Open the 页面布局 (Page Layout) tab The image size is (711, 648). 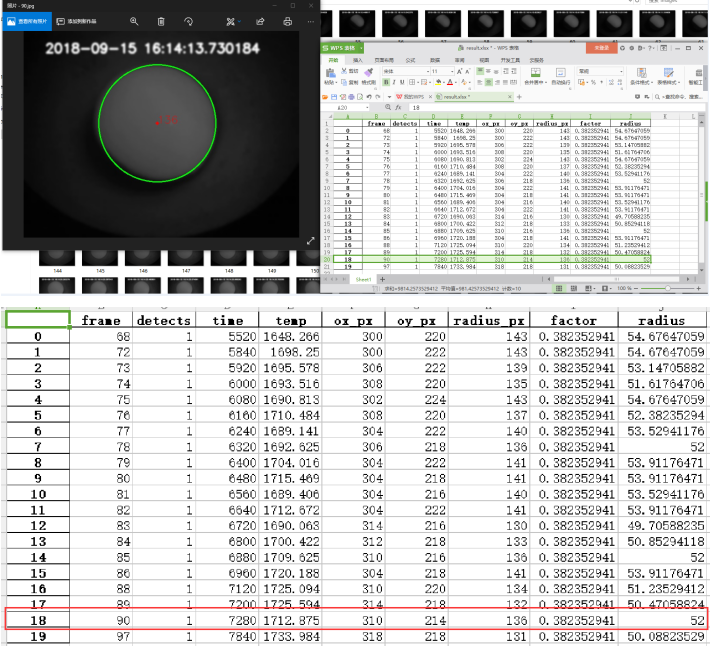coord(384,60)
